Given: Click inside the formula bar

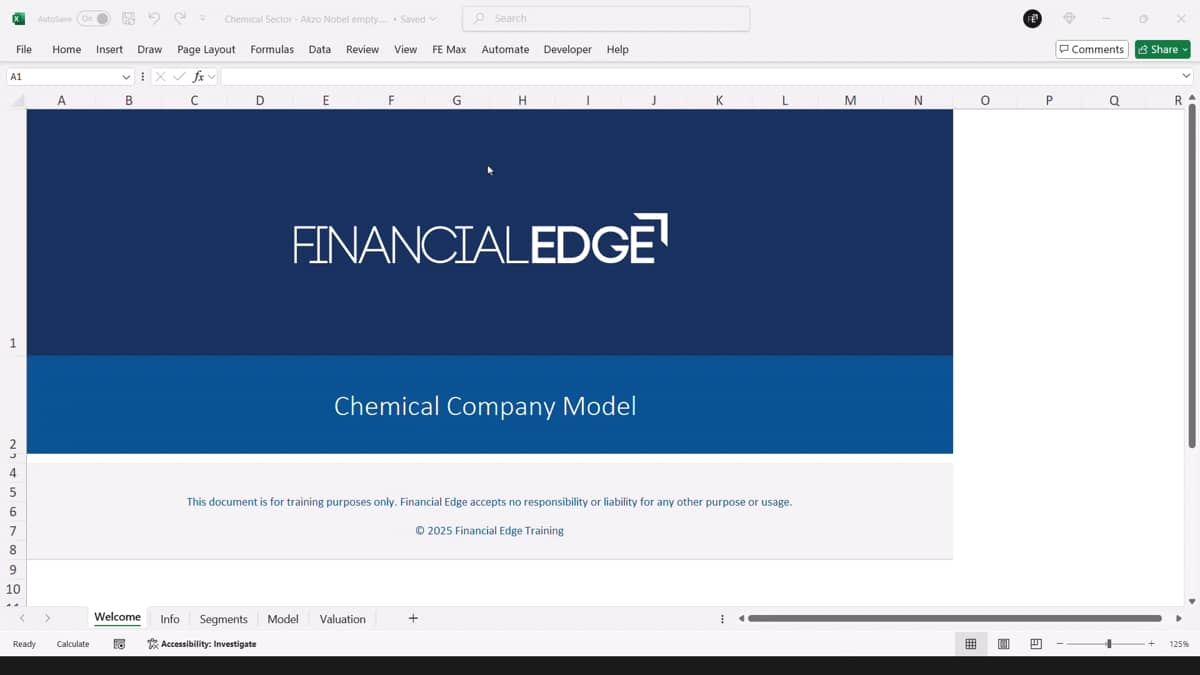Looking at the screenshot, I should (x=699, y=76).
